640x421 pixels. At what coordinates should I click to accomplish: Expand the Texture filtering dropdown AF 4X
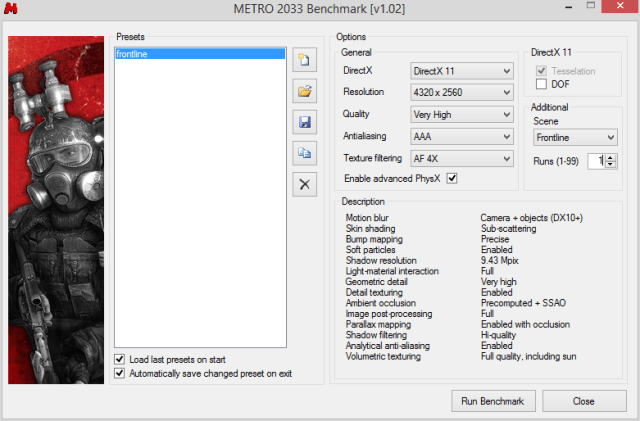coord(462,158)
